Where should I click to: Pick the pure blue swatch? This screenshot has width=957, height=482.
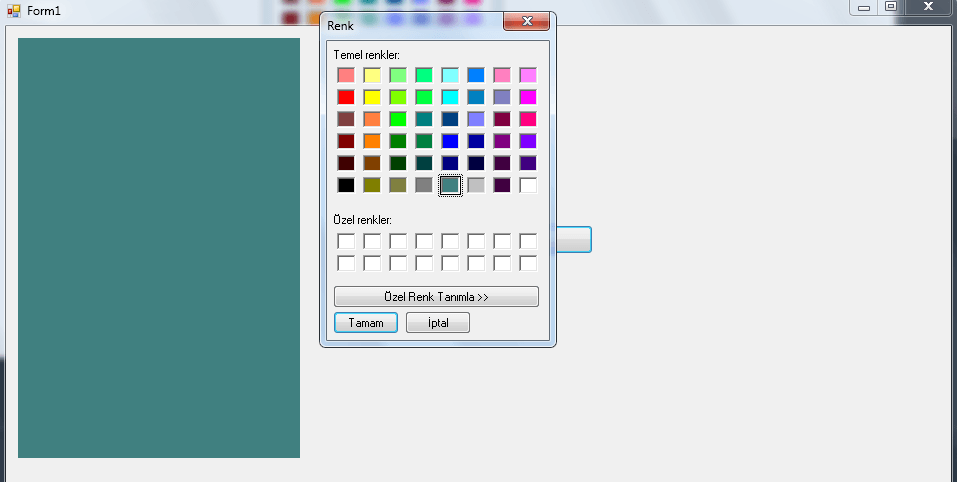click(450, 141)
